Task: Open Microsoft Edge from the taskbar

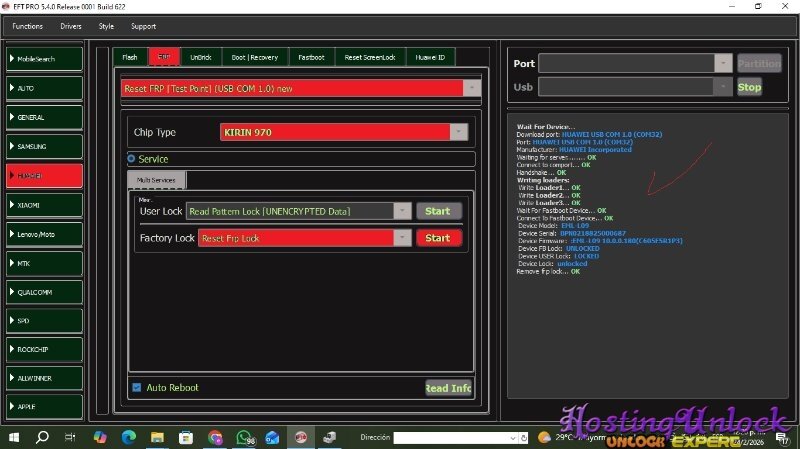Action: coord(128,437)
